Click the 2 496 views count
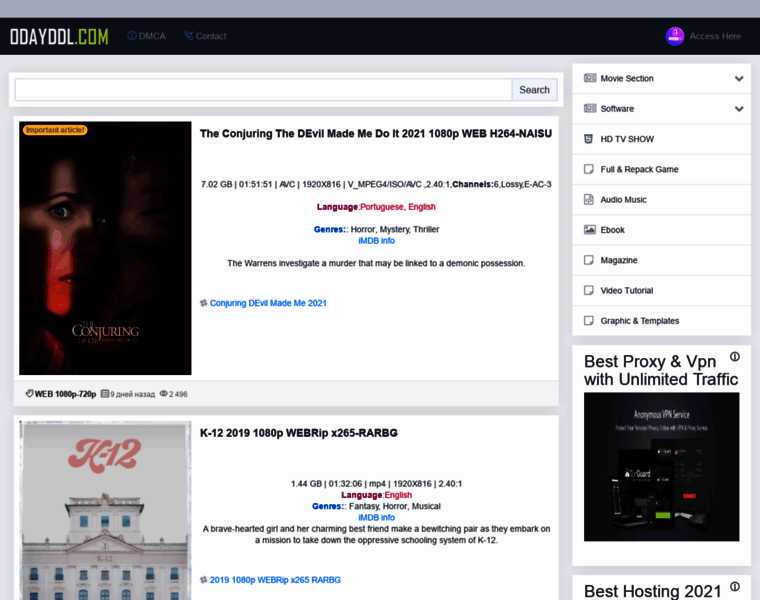The width and height of the screenshot is (760, 600). [178, 394]
